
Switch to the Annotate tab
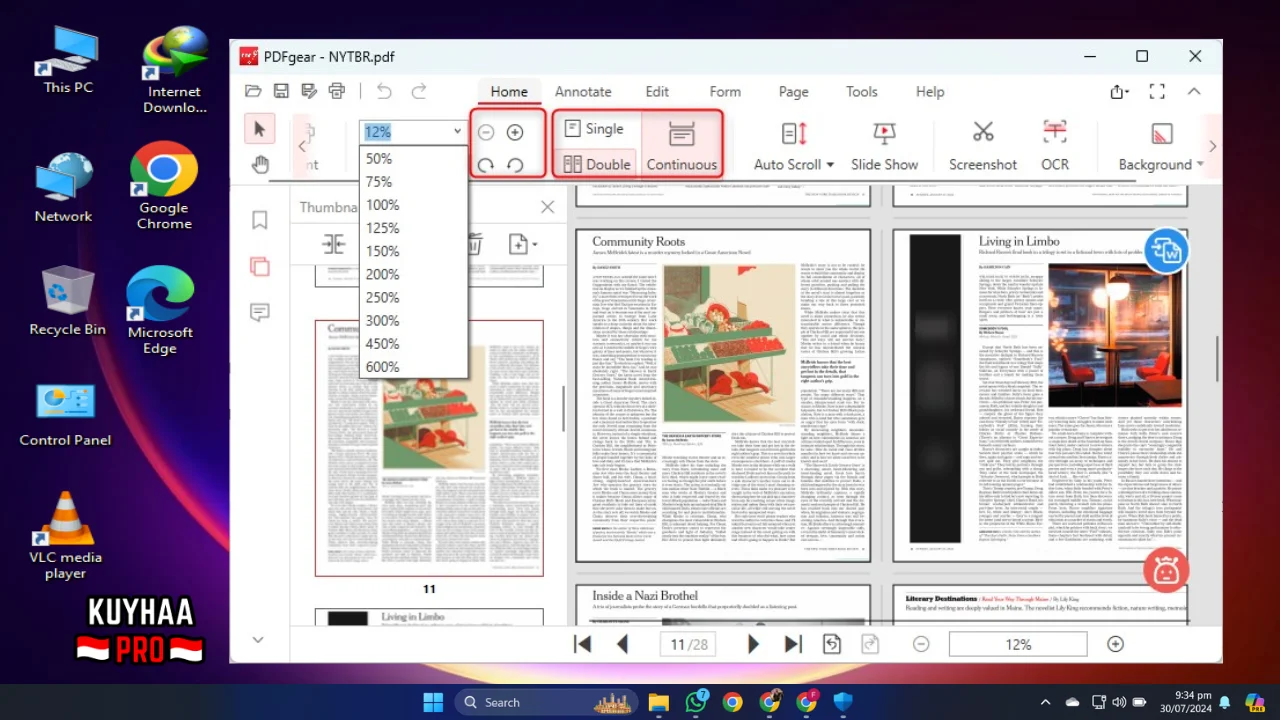[x=583, y=91]
